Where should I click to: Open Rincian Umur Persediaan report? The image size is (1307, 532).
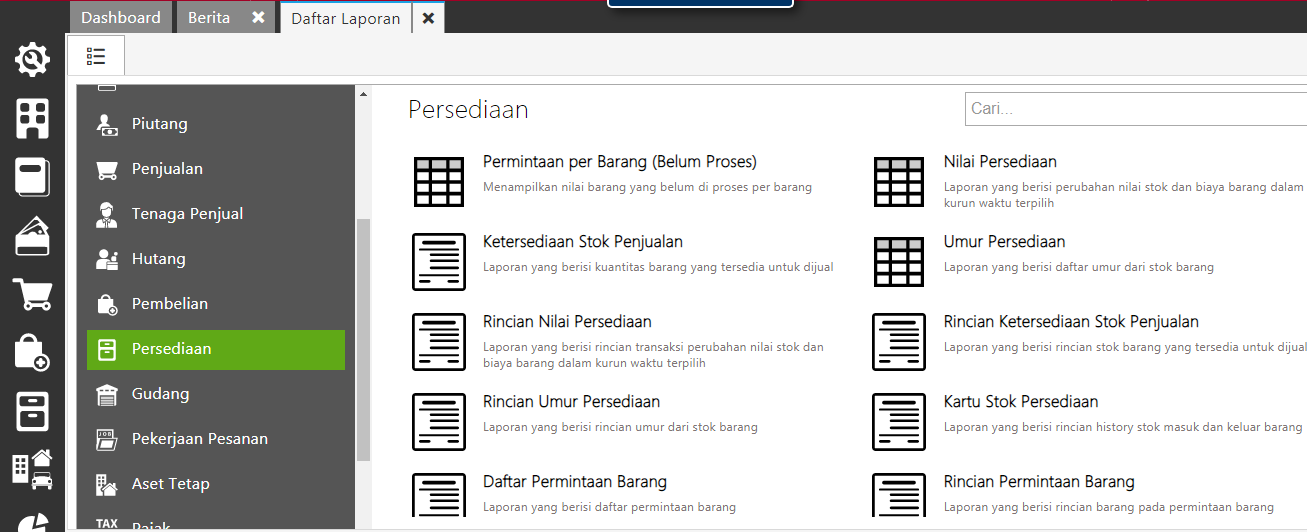[x=571, y=402]
